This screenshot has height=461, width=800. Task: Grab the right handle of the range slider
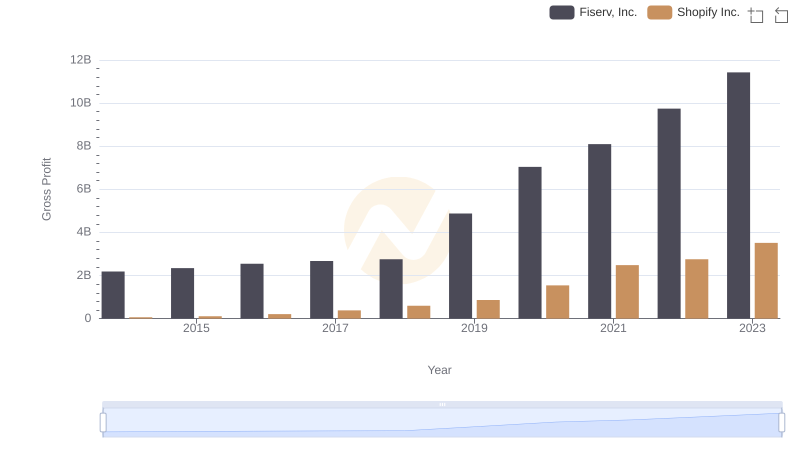[781, 423]
